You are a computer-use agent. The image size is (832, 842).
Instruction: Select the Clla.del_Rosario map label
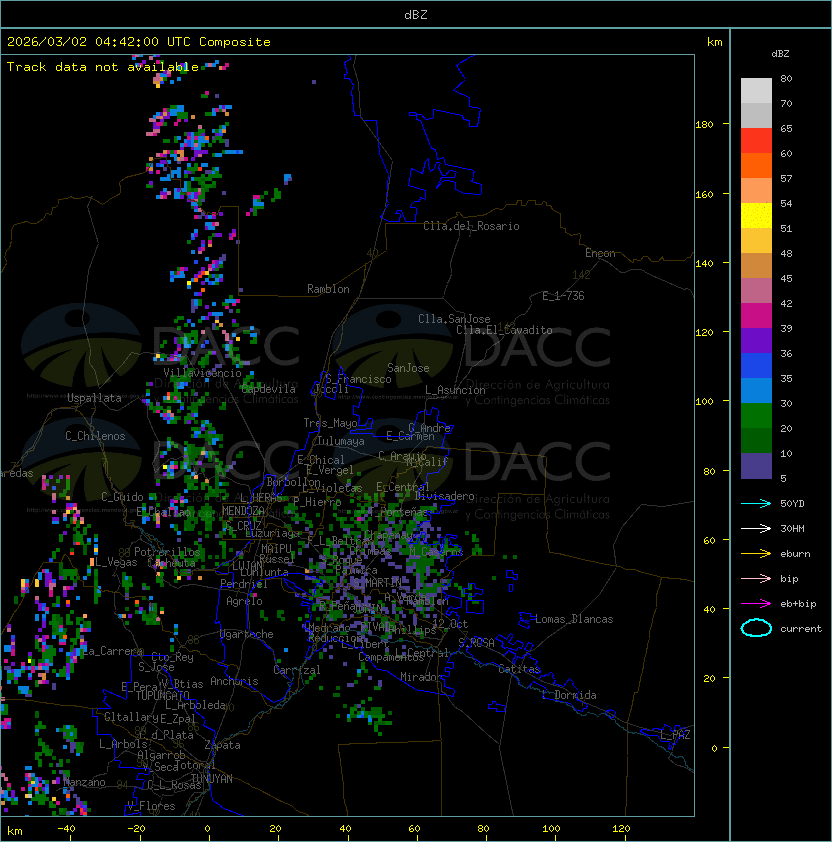click(x=471, y=226)
